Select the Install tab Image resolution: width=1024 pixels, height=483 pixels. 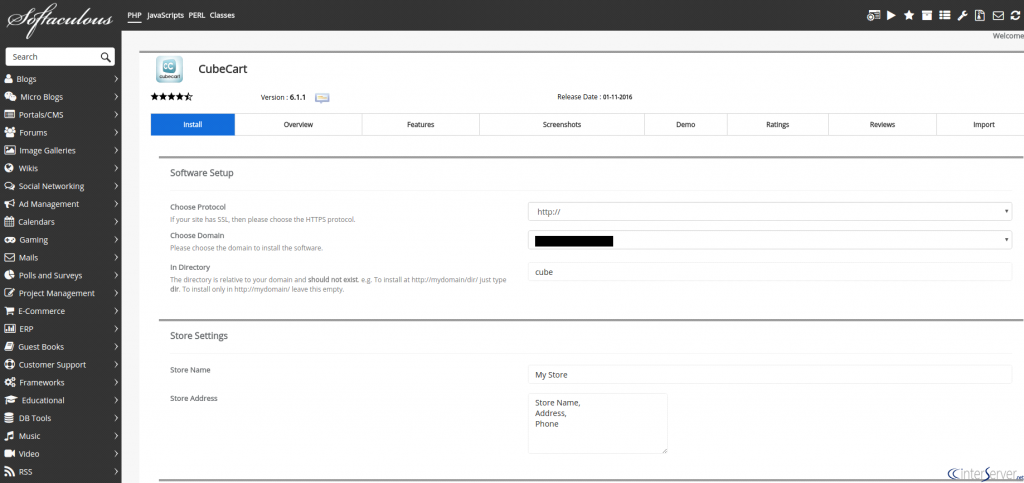pos(193,125)
